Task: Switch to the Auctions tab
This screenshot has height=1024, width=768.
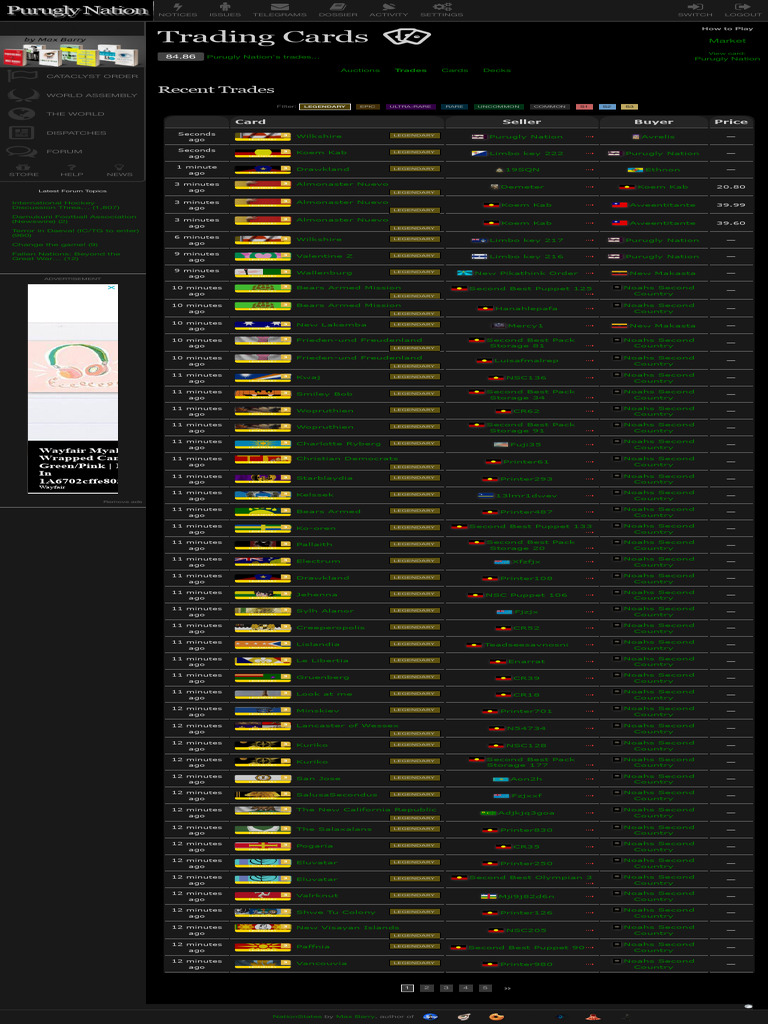Action: tap(360, 71)
